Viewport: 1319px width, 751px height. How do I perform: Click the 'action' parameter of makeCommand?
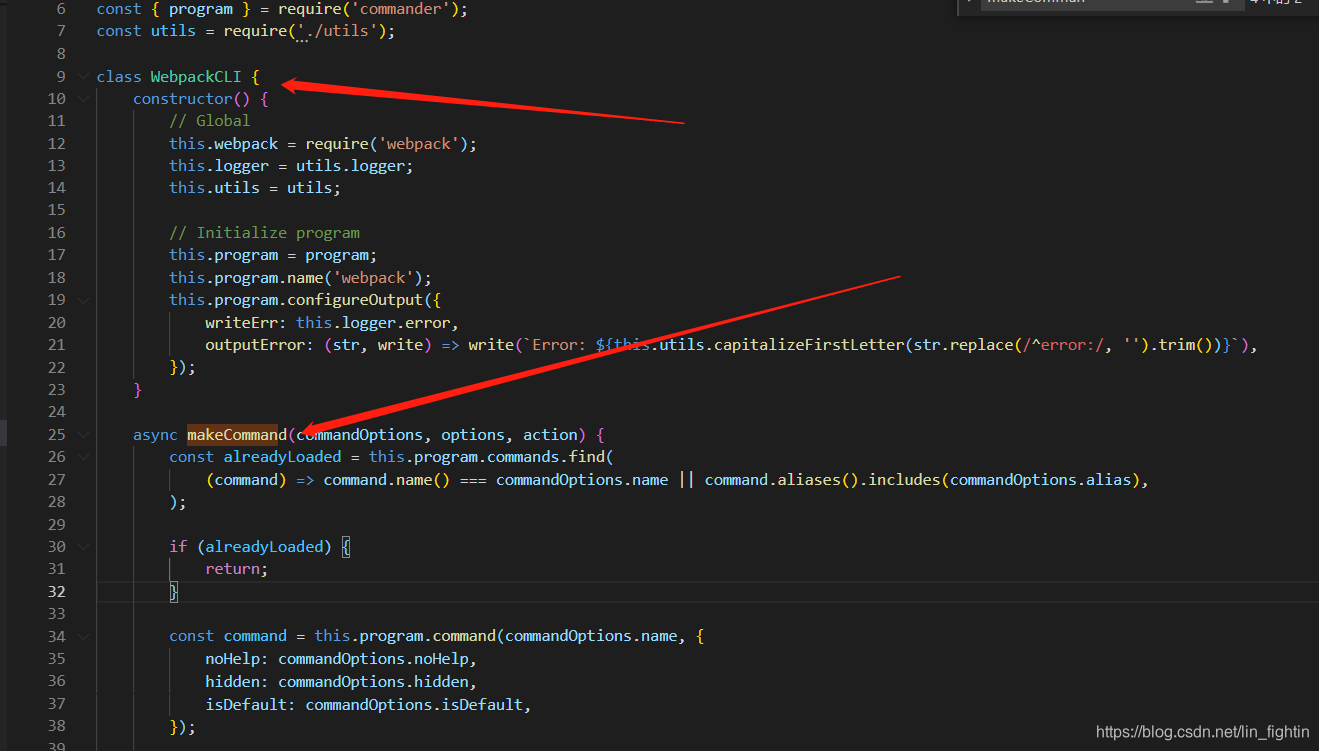550,434
